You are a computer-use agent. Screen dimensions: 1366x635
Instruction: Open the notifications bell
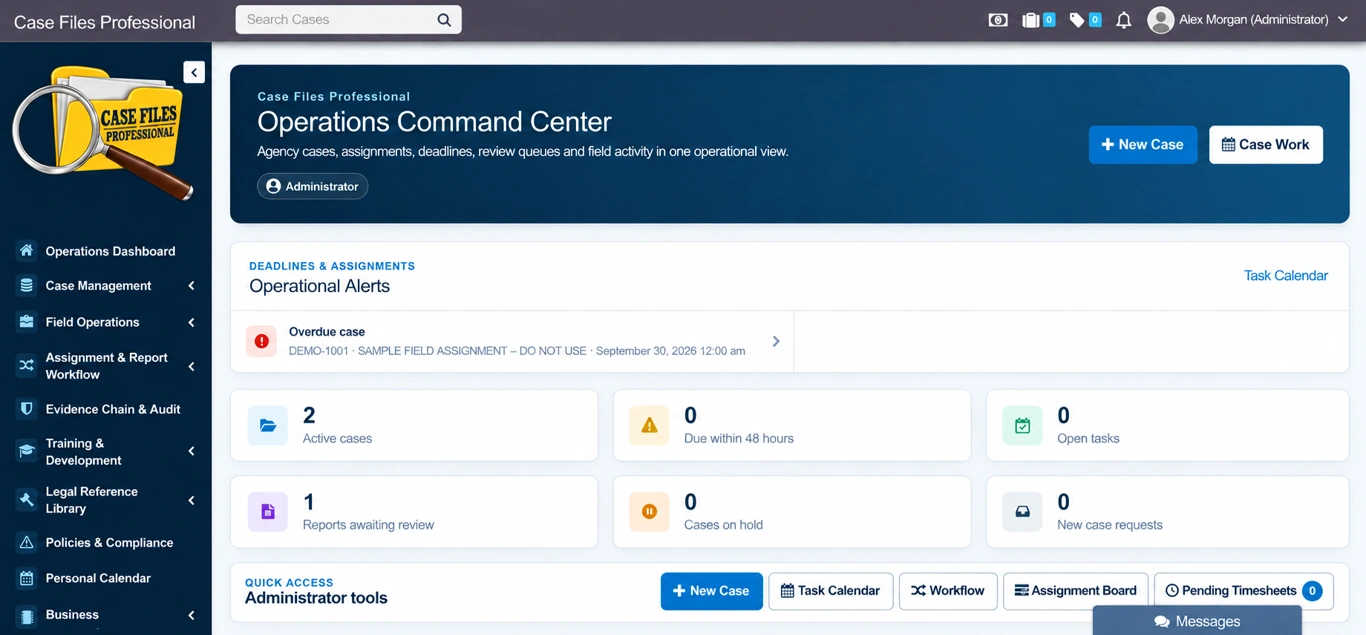coord(1124,20)
